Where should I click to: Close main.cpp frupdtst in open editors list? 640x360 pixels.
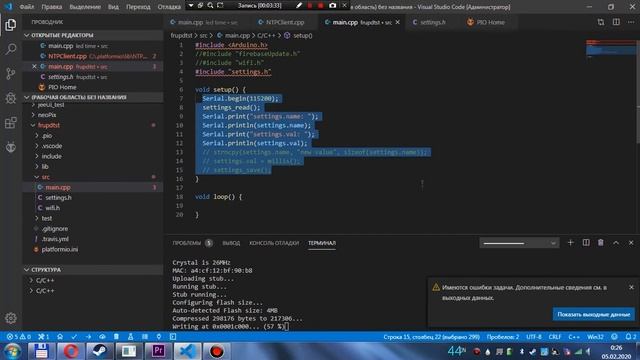coord(34,66)
